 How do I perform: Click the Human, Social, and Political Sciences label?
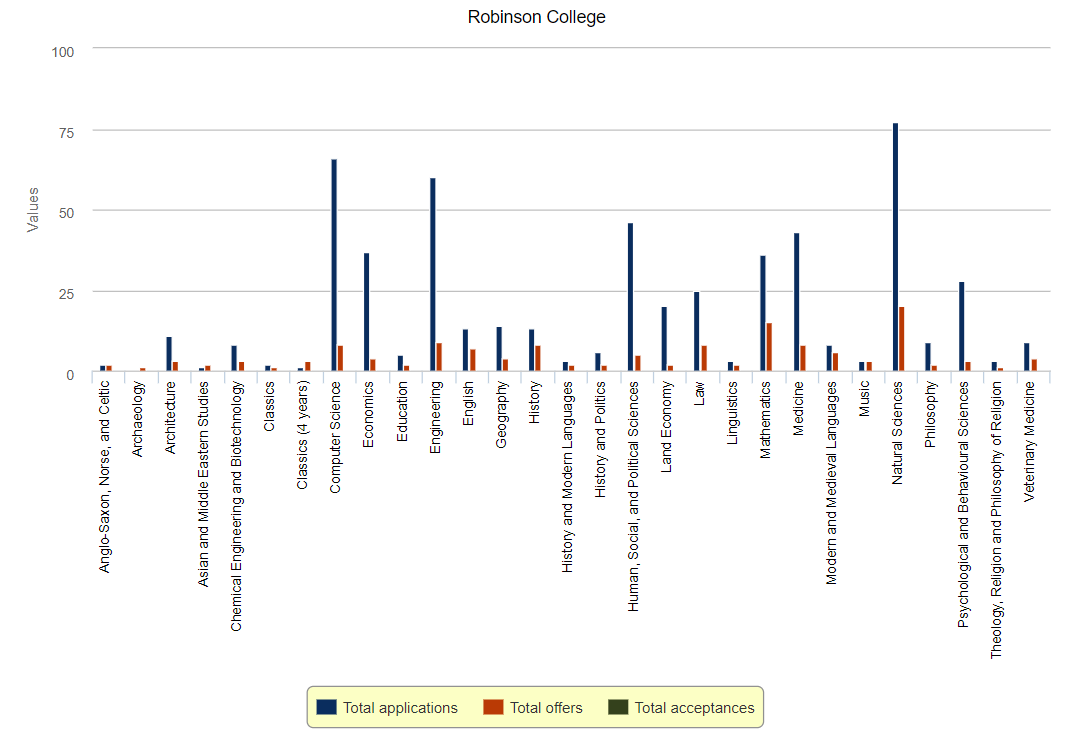pyautogui.click(x=633, y=496)
